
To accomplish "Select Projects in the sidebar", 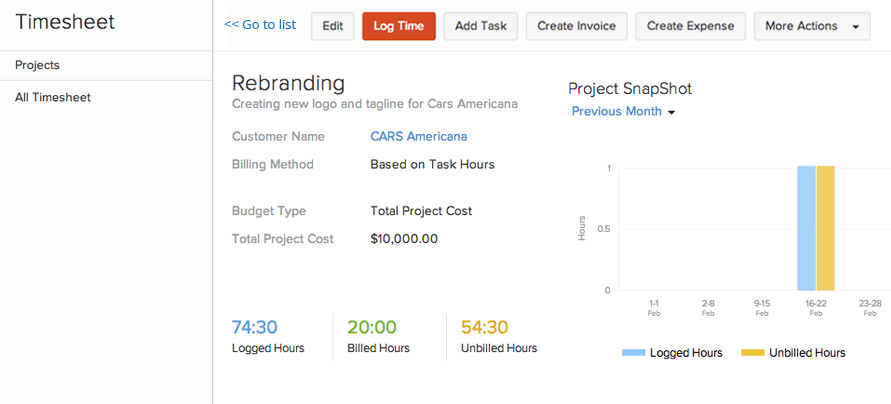I will (38, 65).
